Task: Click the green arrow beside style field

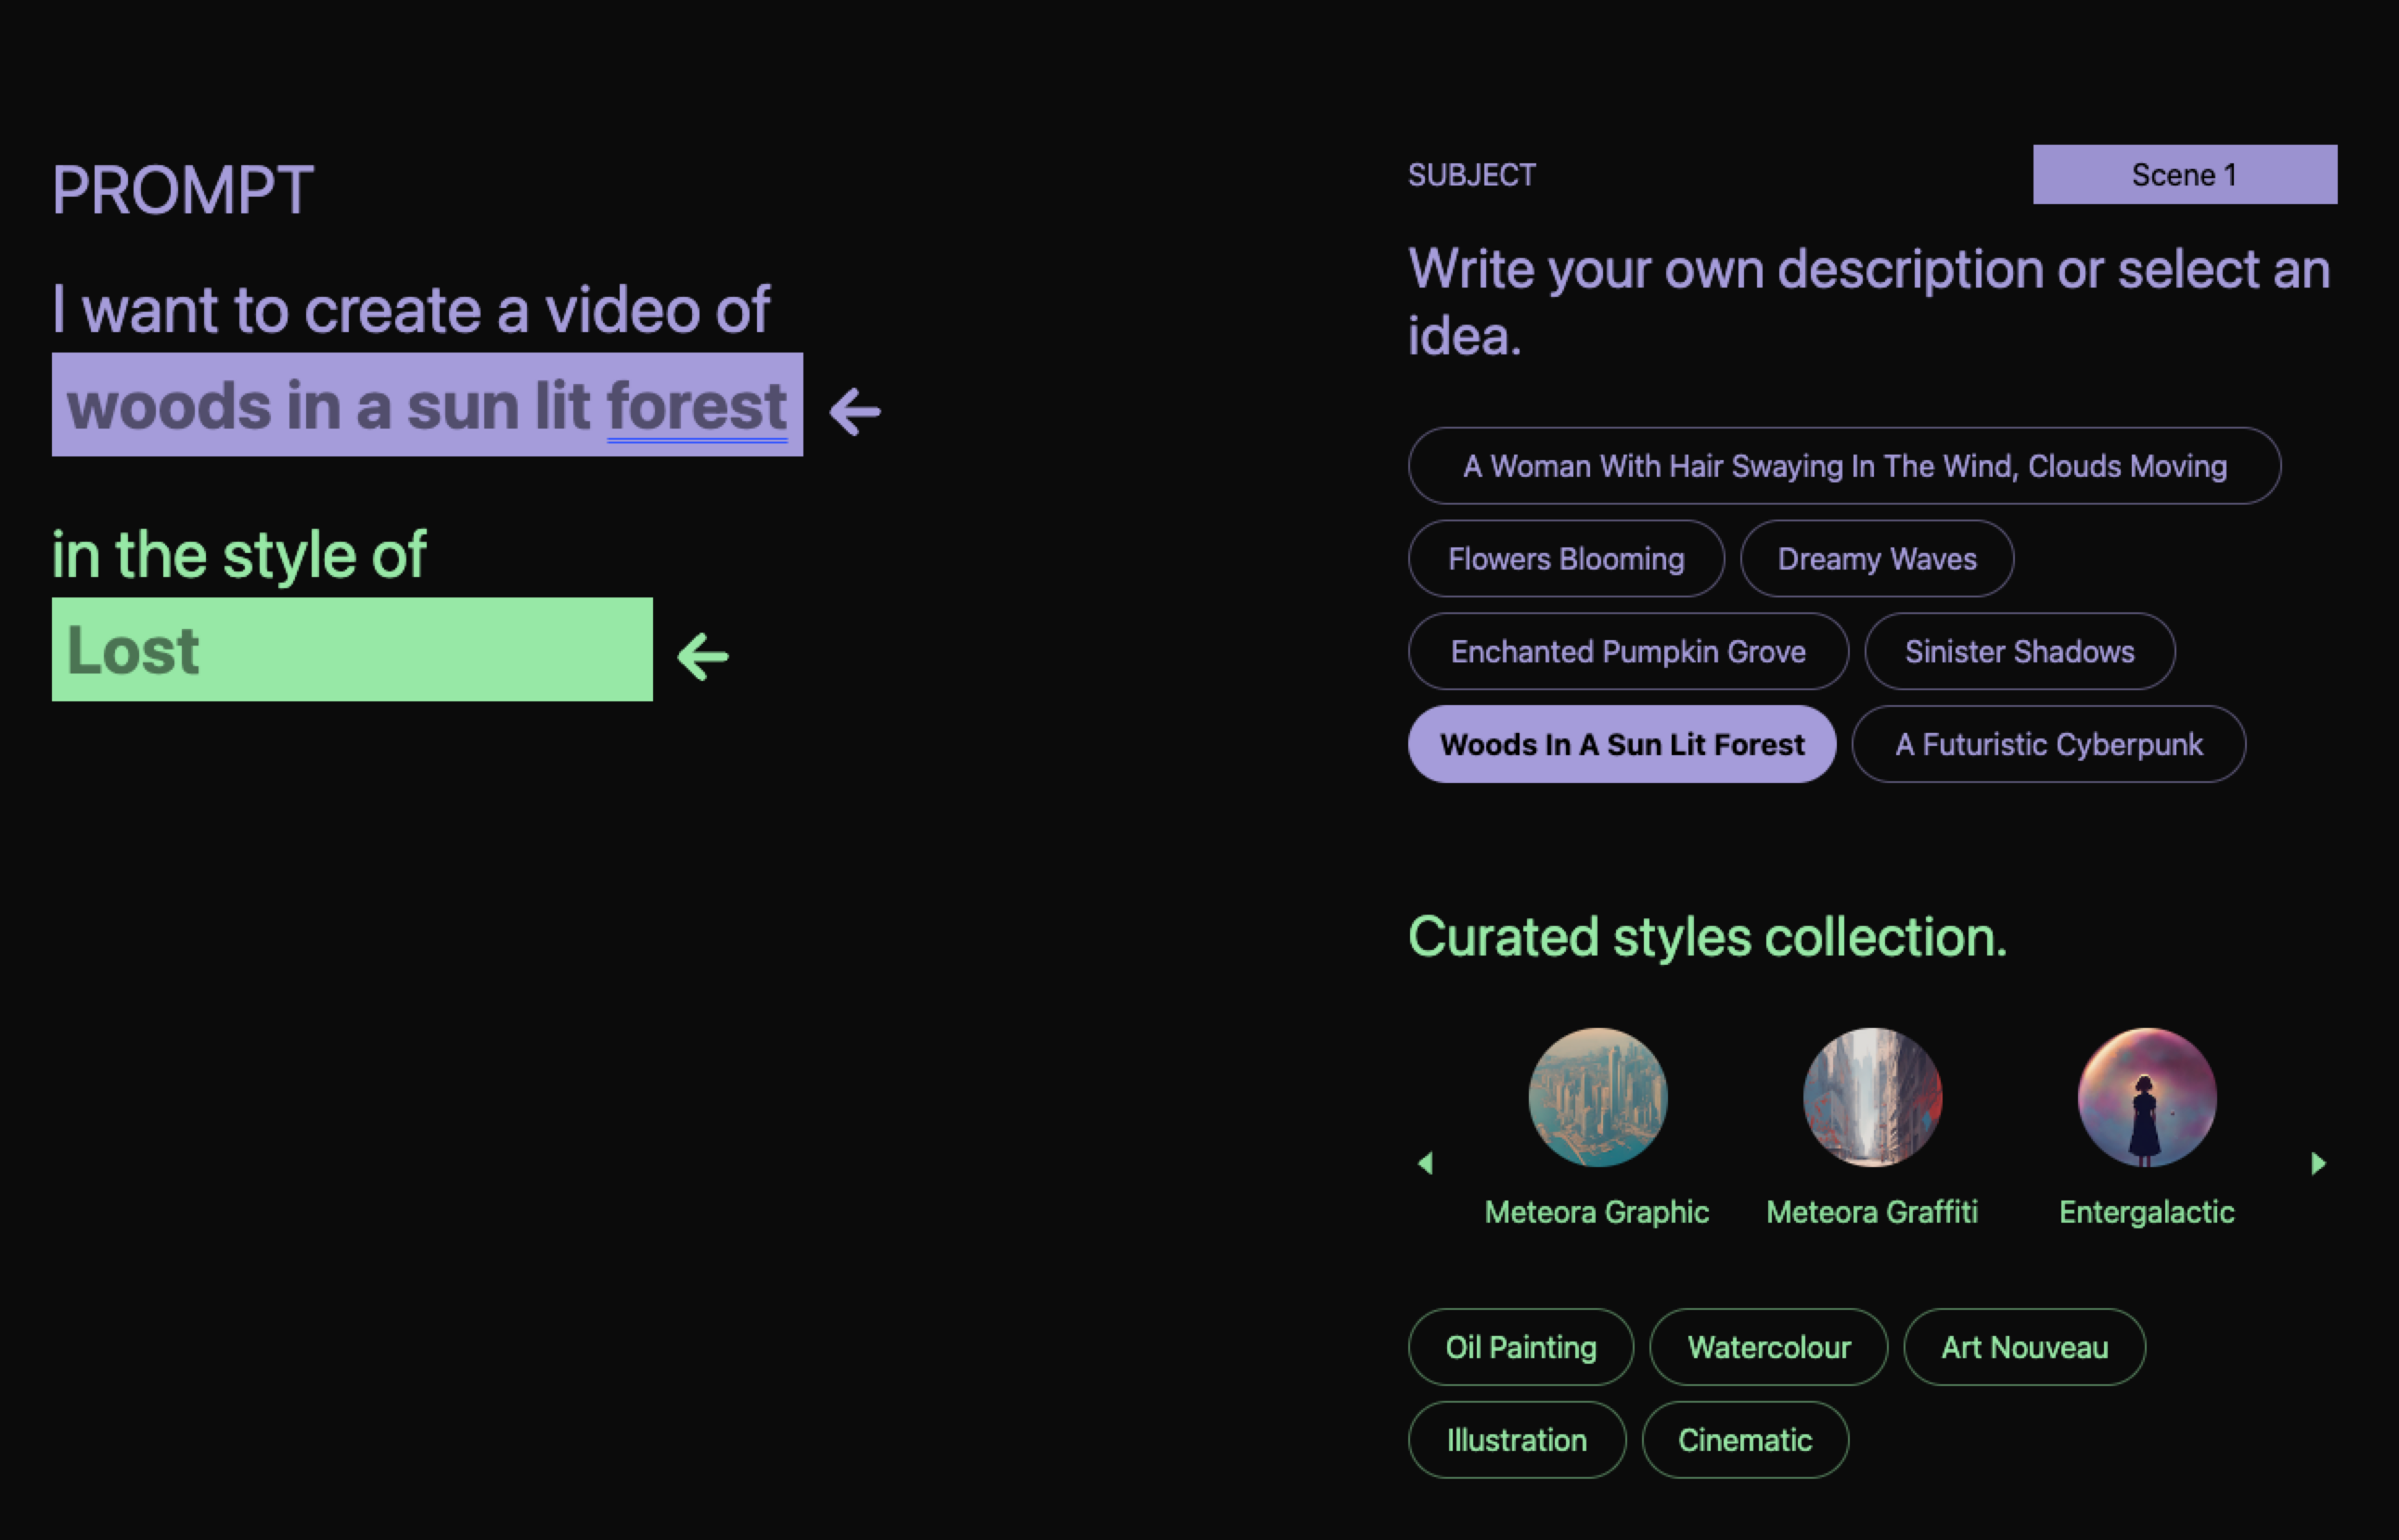Action: point(703,656)
